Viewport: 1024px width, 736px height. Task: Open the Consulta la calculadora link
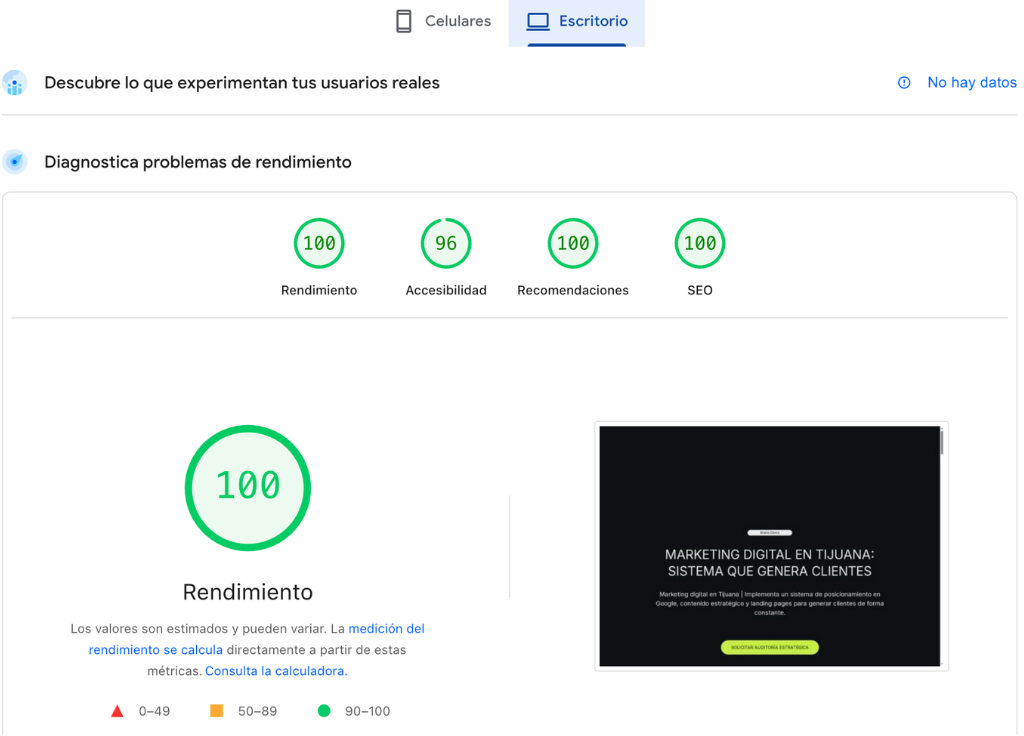point(276,671)
